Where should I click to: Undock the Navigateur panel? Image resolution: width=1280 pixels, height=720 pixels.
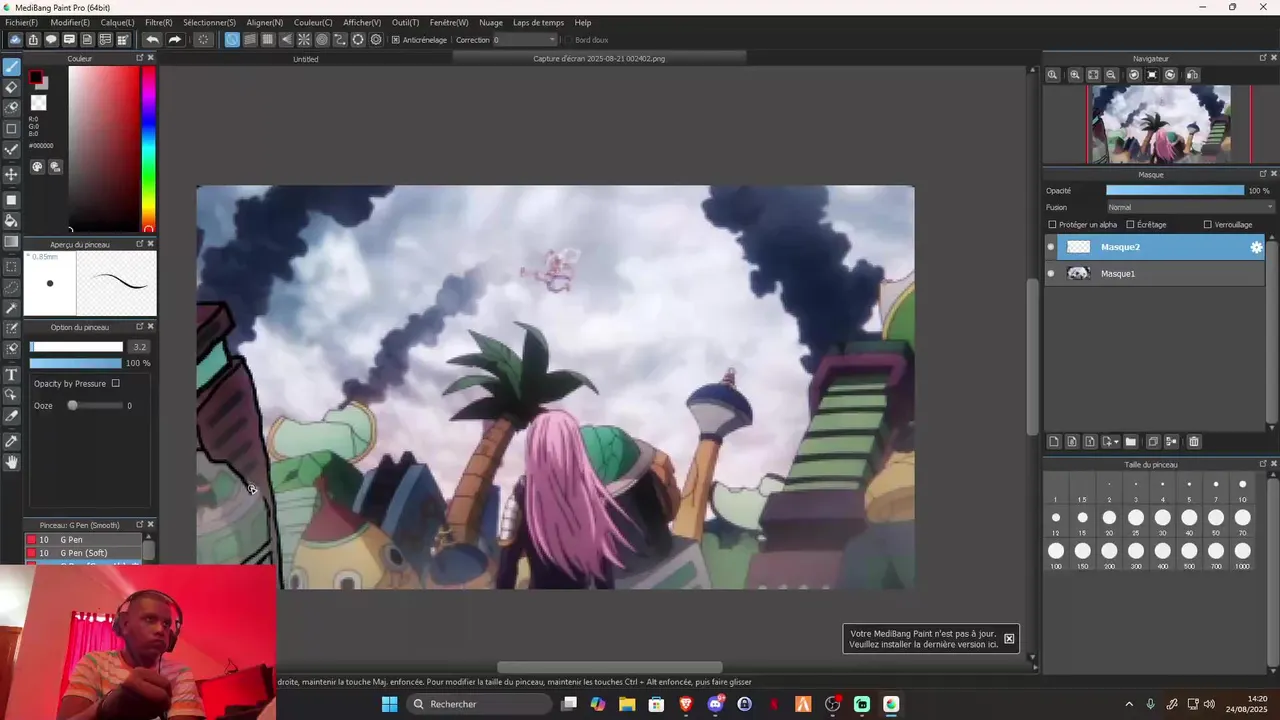(x=1262, y=58)
